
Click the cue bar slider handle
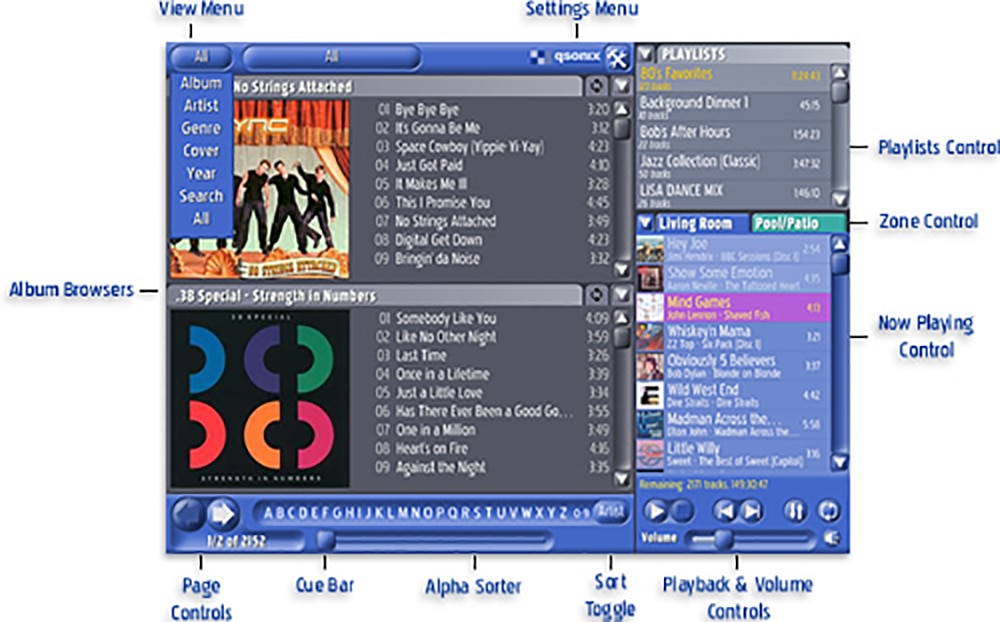coord(326,540)
